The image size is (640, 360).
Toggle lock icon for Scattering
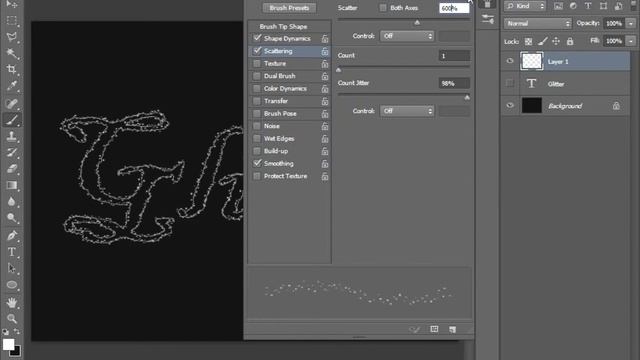pyautogui.click(x=324, y=51)
